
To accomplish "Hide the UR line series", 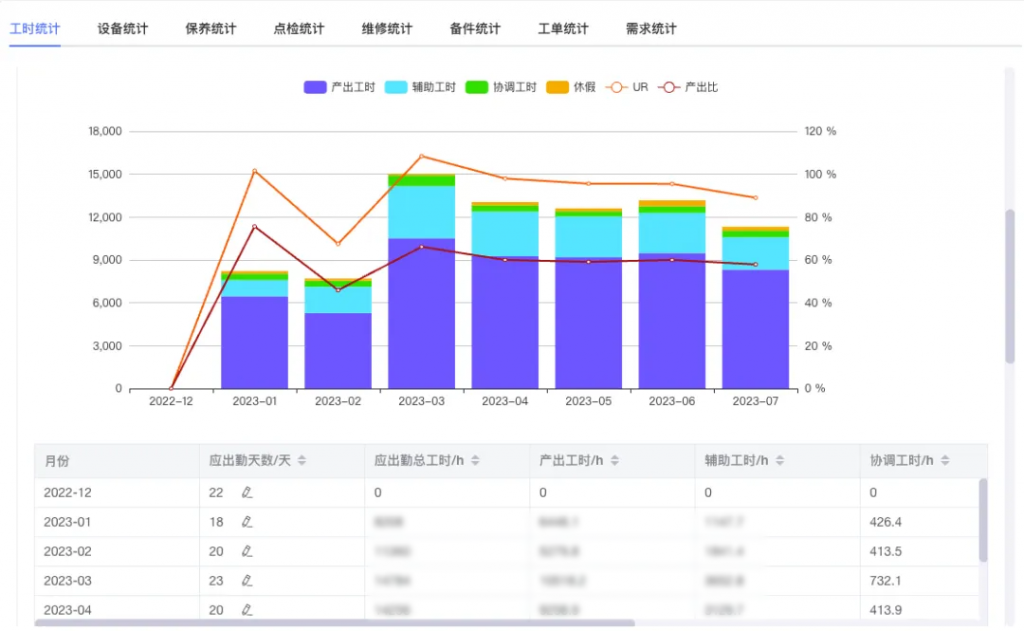I will point(627,87).
